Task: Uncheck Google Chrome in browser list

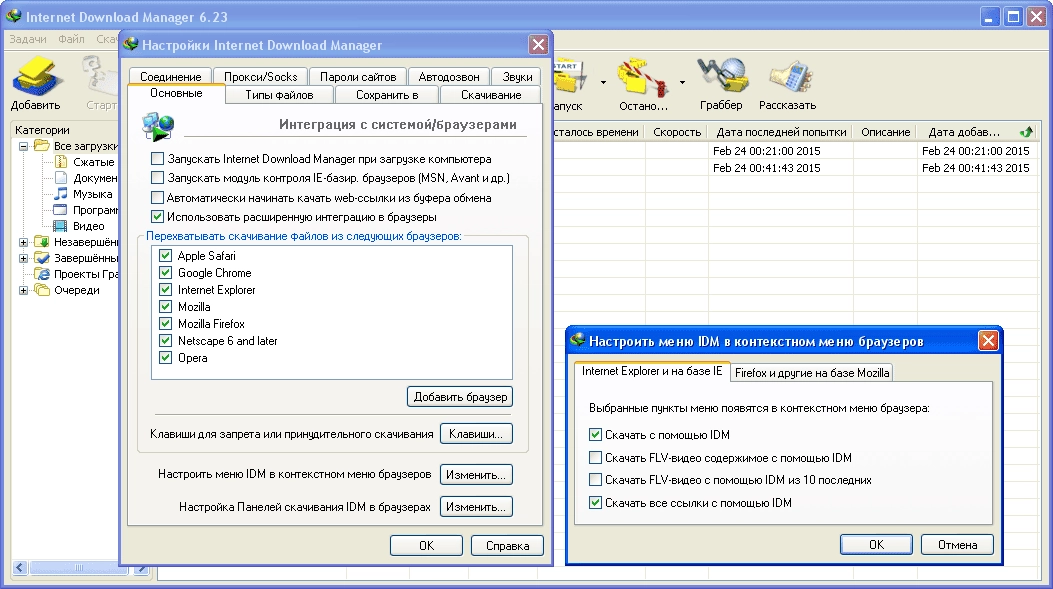Action: (x=165, y=272)
